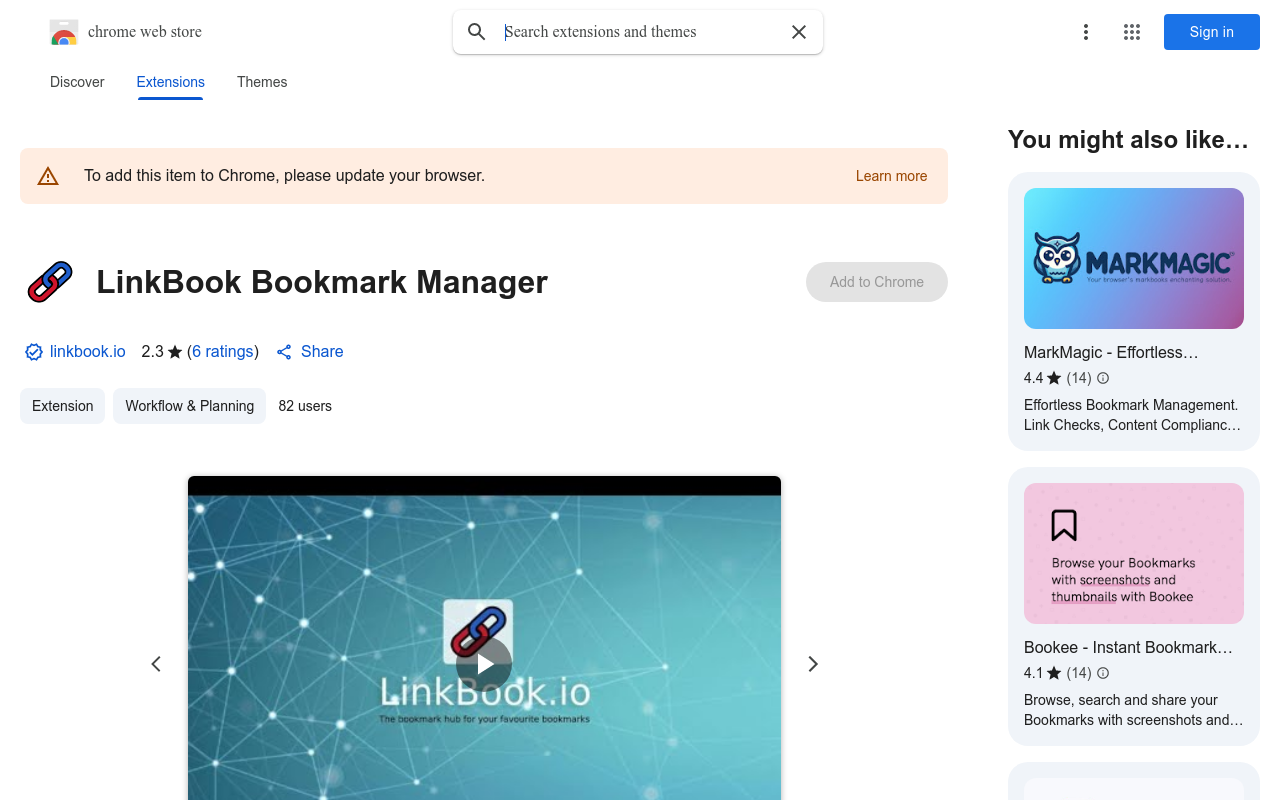1280x800 pixels.
Task: Click the LinkBook Bookmark Manager heading
Action: 322,282
